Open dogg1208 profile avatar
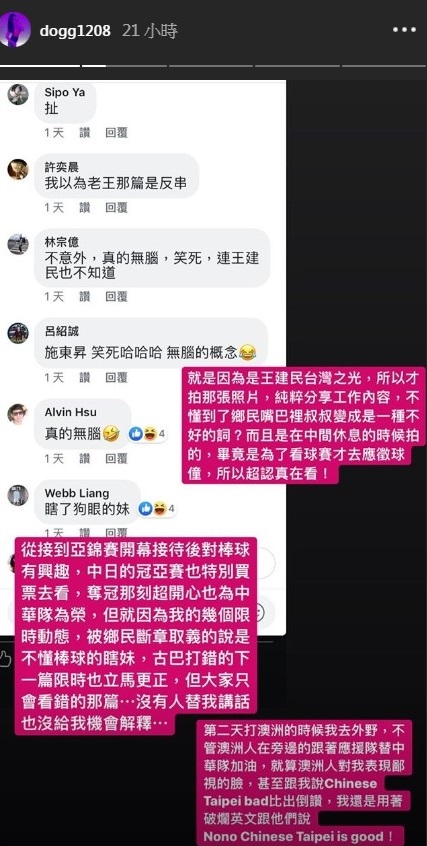Image resolution: width=427 pixels, height=846 pixels. 15,30
